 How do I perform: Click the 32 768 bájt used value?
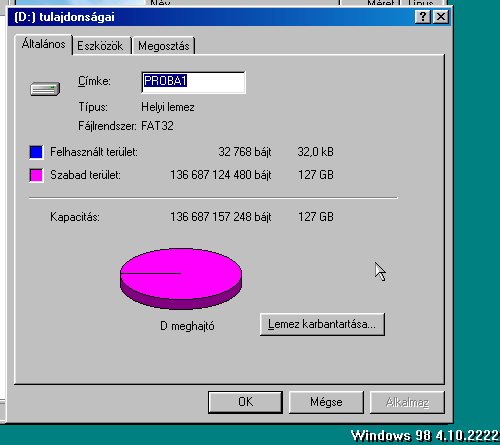tap(245, 152)
